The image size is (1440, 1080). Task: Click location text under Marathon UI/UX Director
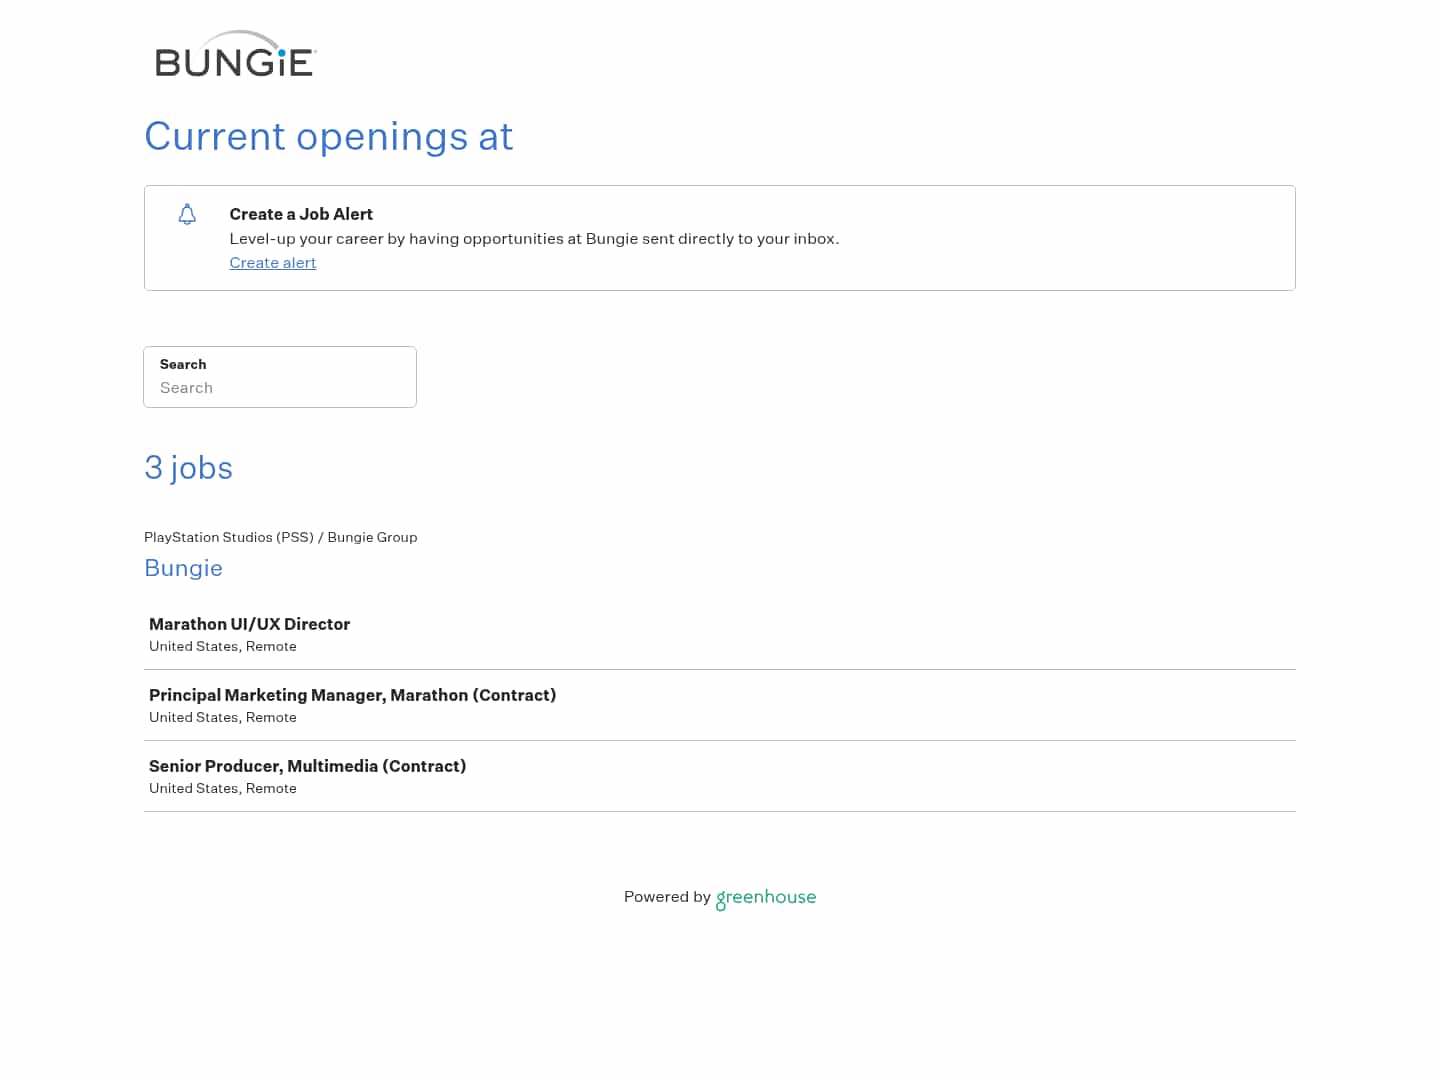pos(223,646)
